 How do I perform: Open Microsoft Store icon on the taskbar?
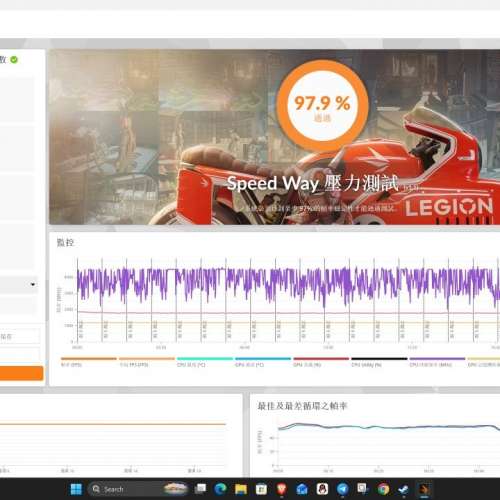[261, 489]
